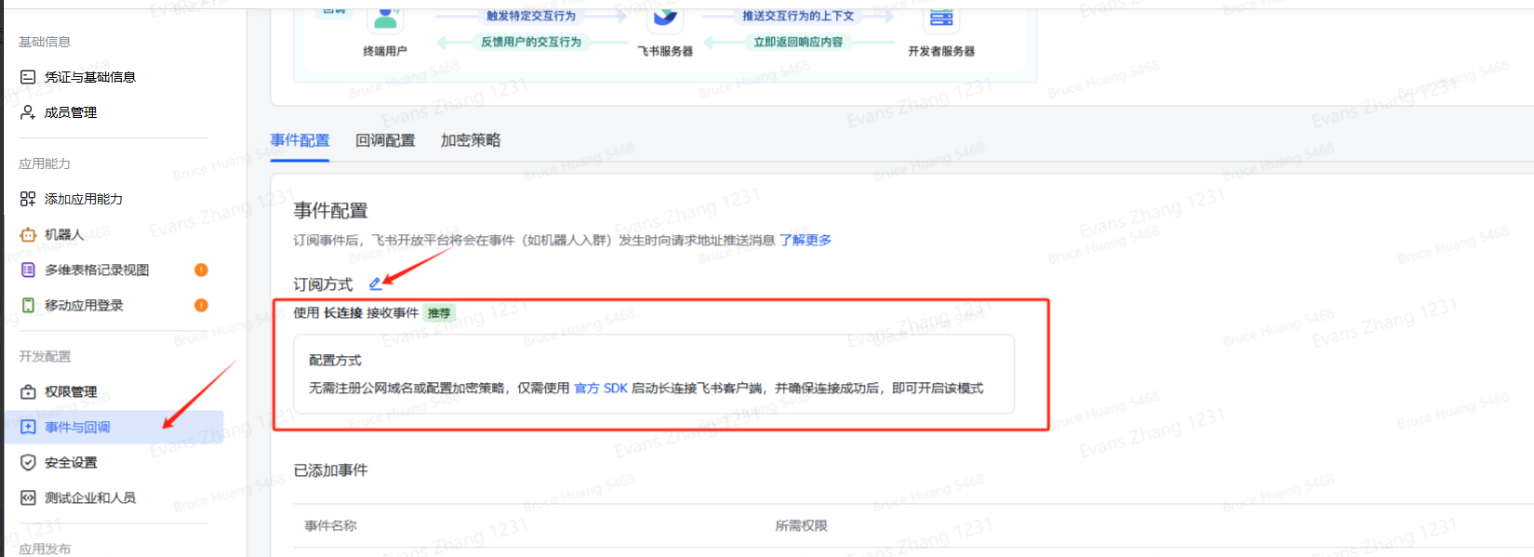1534x557 pixels.
Task: Click the 事件名称 column header
Action: click(331, 526)
